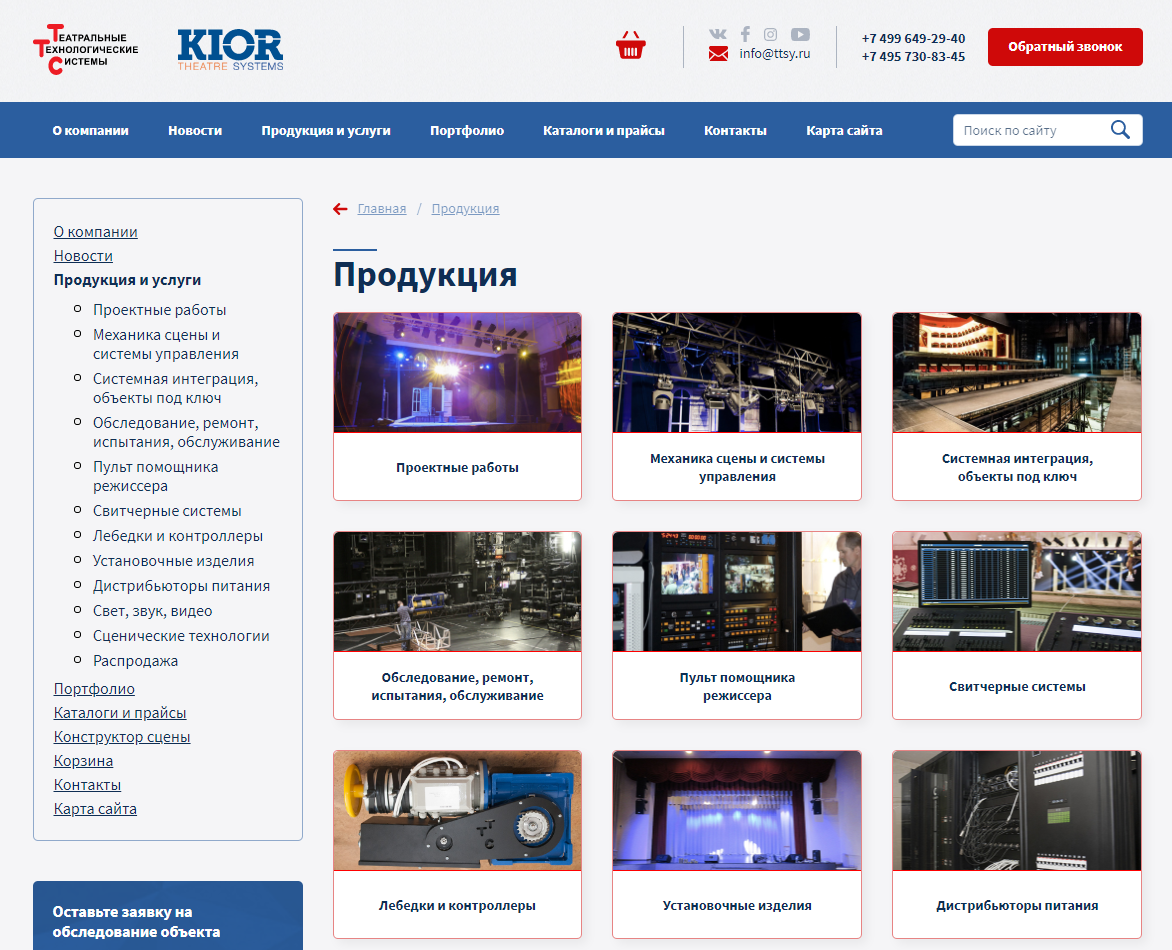Choose Распродажа in the sidebar submenu
The image size is (1172, 950).
[x=136, y=661]
